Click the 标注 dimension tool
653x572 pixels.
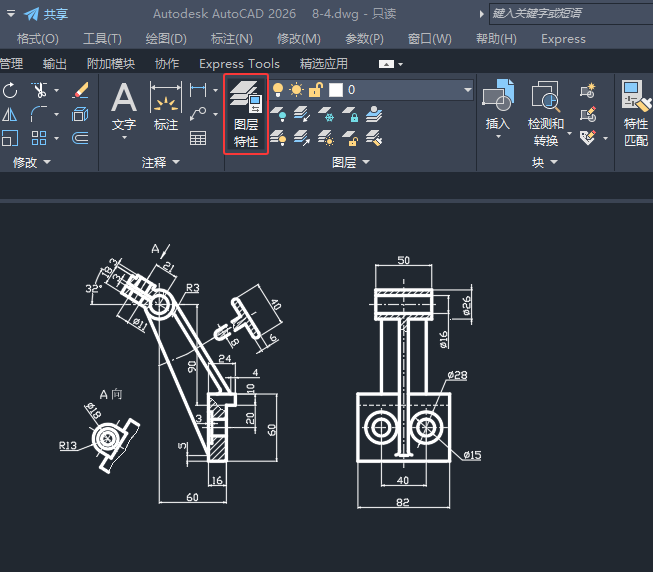(166, 107)
